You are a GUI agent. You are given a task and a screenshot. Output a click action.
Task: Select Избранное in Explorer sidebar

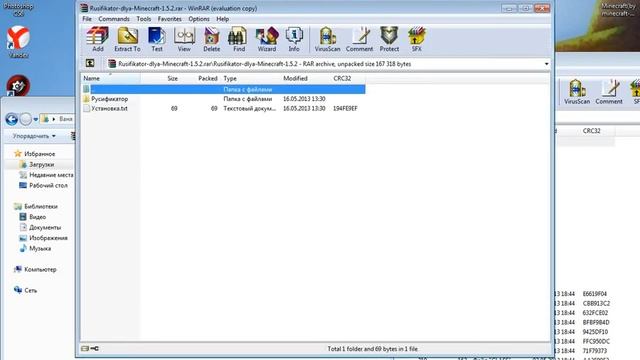[40, 154]
